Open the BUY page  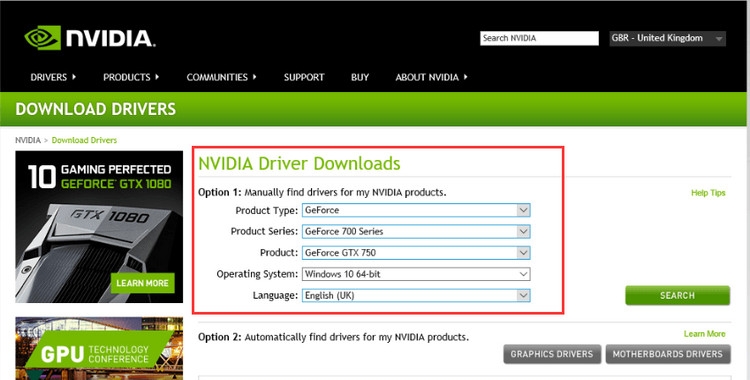360,77
